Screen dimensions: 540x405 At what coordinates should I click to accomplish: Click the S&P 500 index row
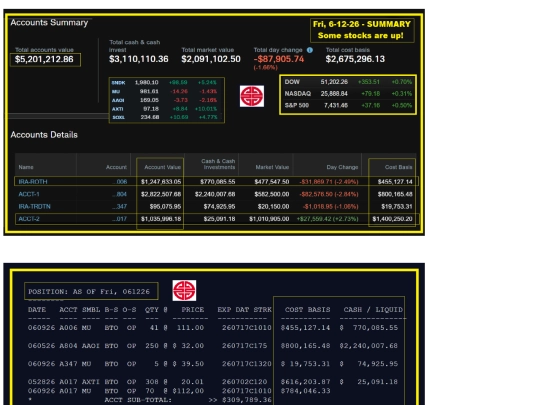click(x=348, y=105)
